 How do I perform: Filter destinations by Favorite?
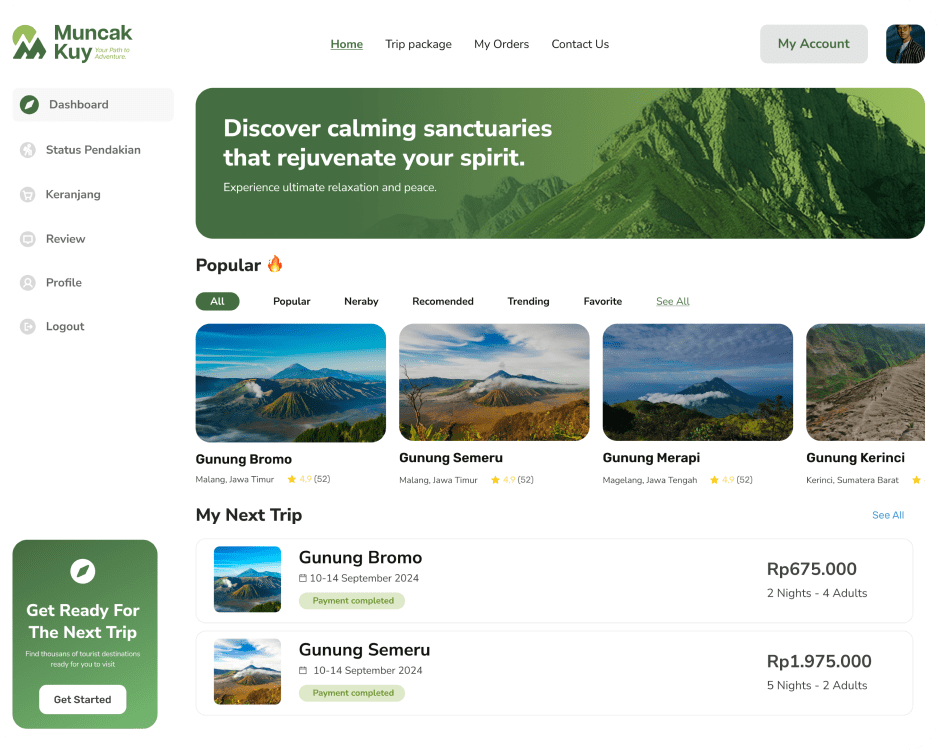pyautogui.click(x=602, y=301)
